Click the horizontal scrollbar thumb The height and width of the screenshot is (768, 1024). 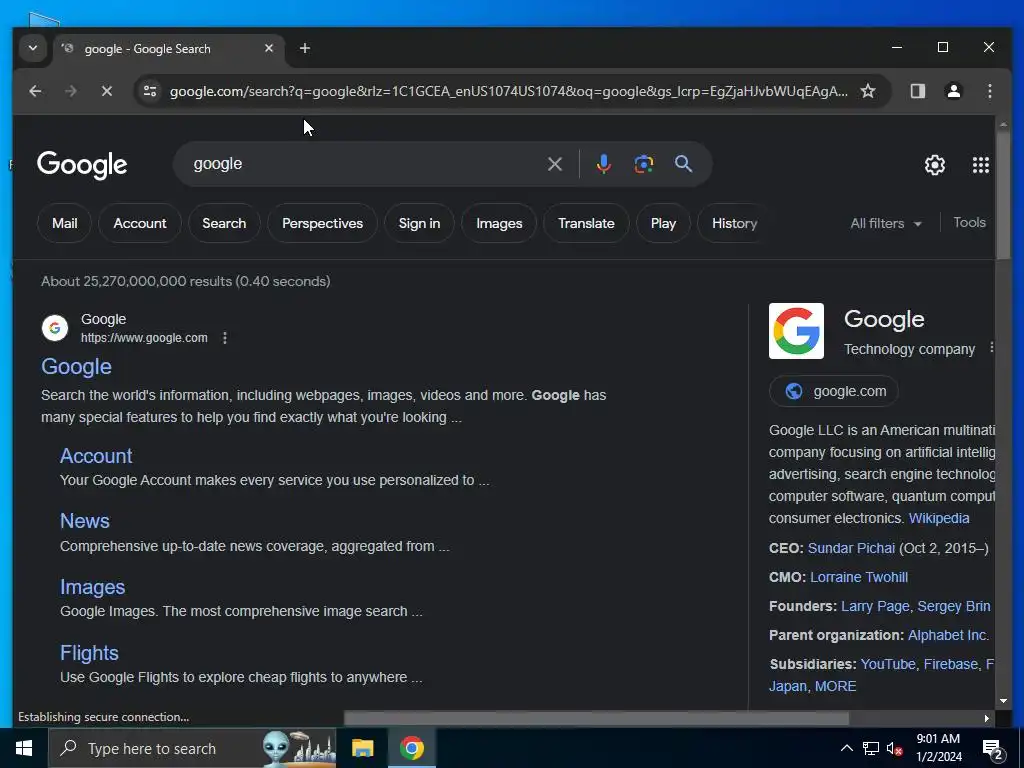596,718
